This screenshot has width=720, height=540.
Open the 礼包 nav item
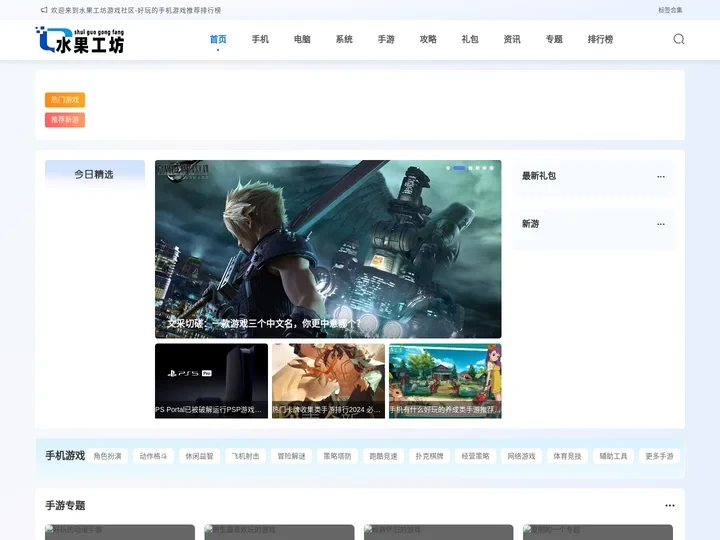pos(470,39)
